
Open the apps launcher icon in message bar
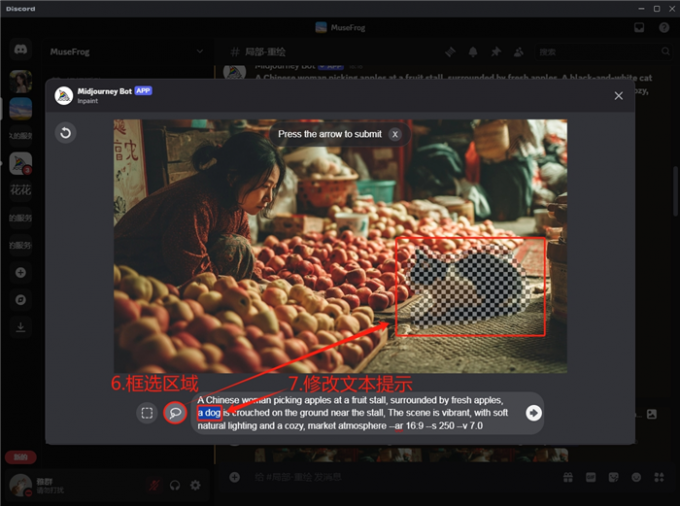pyautogui.click(x=659, y=477)
